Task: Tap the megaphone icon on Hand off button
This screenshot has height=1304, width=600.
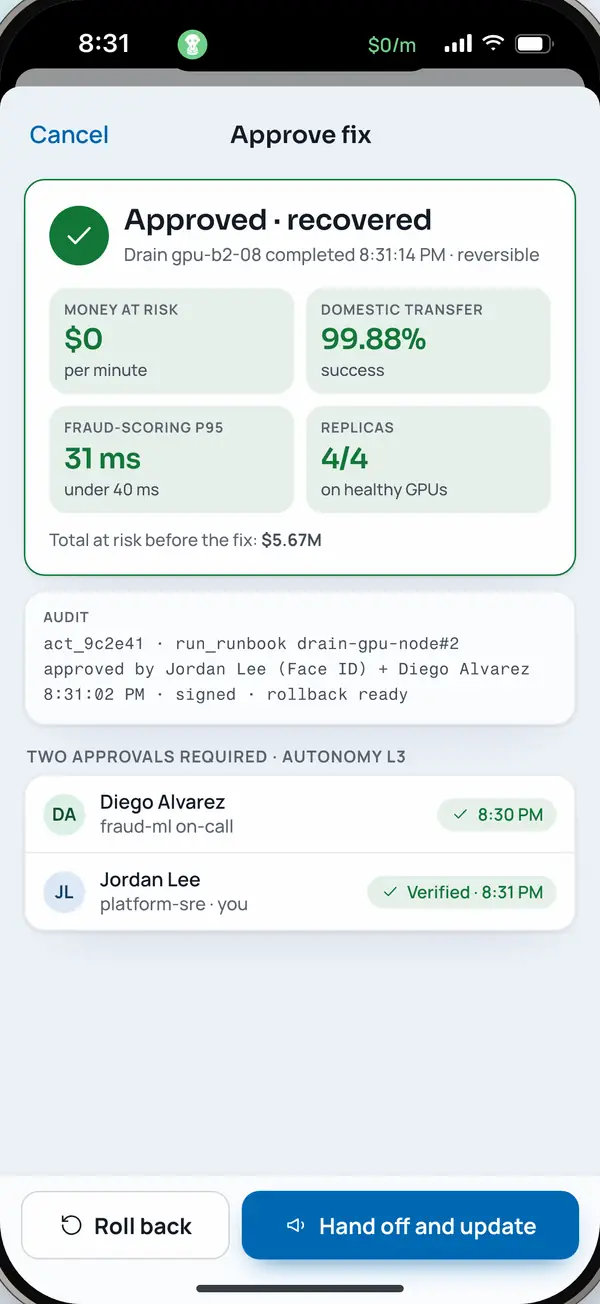Action: pos(295,1226)
